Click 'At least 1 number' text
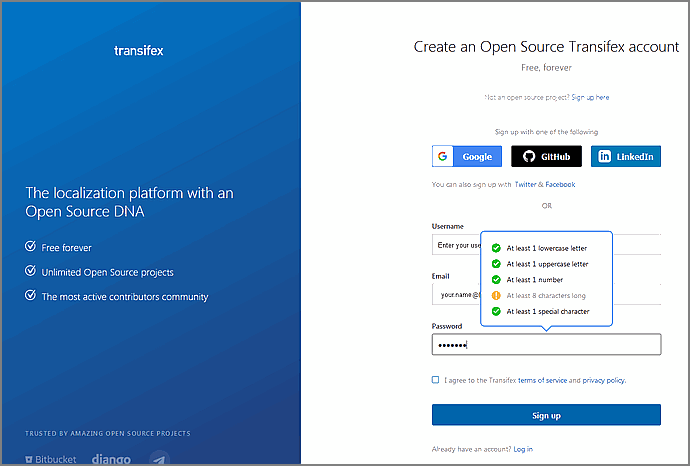The image size is (690, 466). [535, 280]
